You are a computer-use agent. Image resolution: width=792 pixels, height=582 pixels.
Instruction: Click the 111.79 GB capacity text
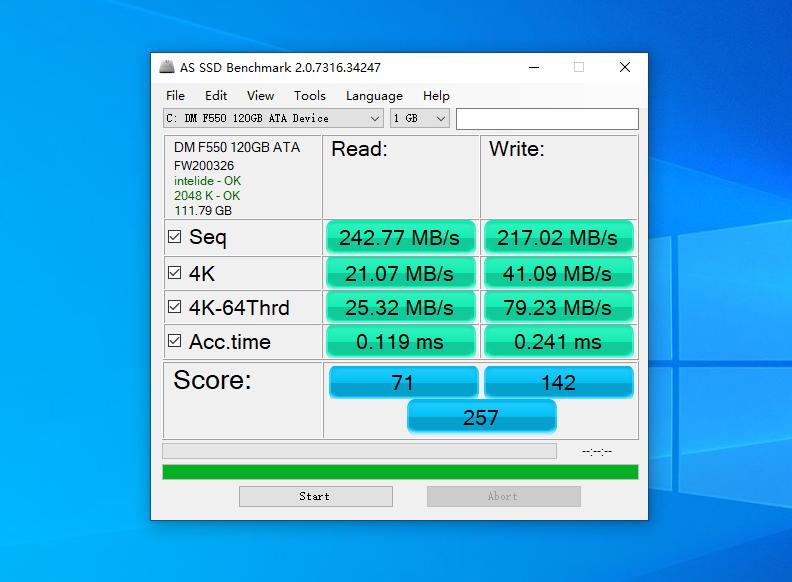(203, 211)
